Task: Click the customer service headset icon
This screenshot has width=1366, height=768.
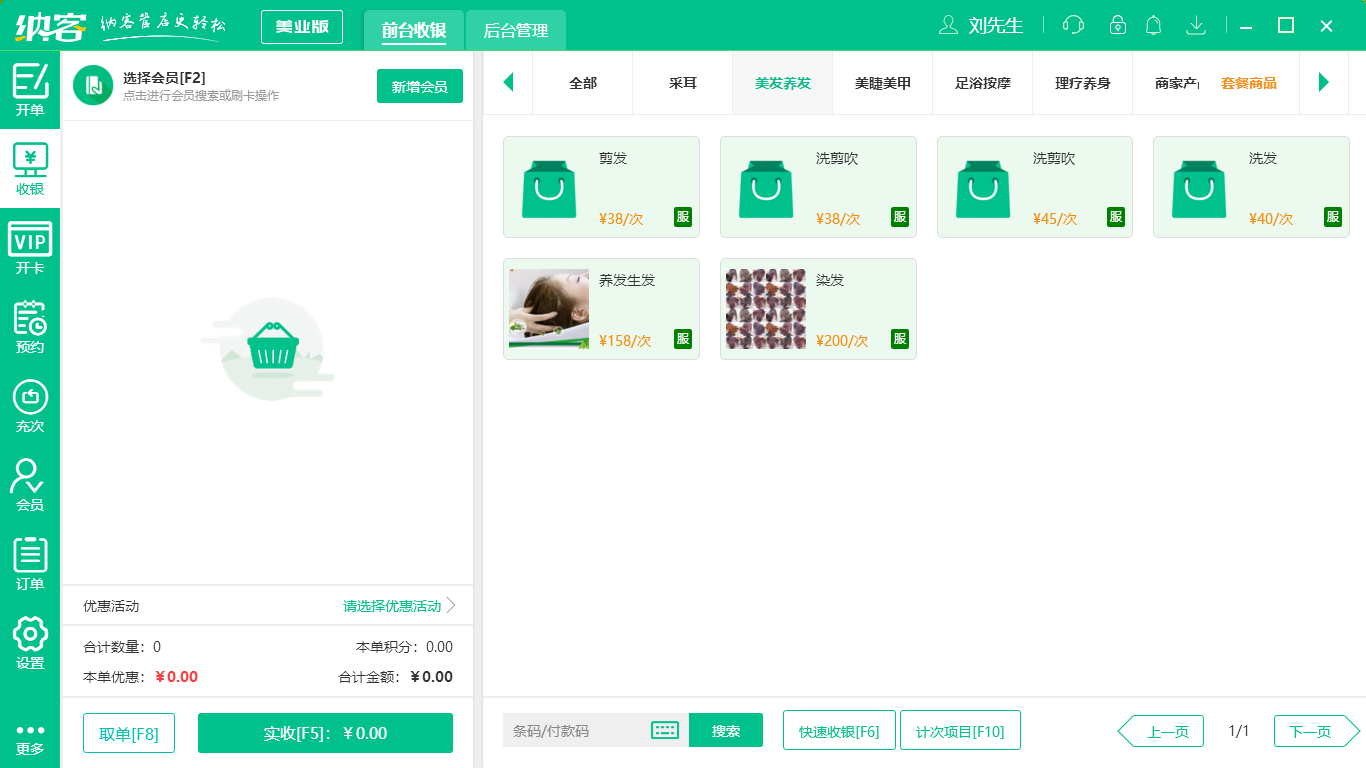Action: pos(1073,25)
